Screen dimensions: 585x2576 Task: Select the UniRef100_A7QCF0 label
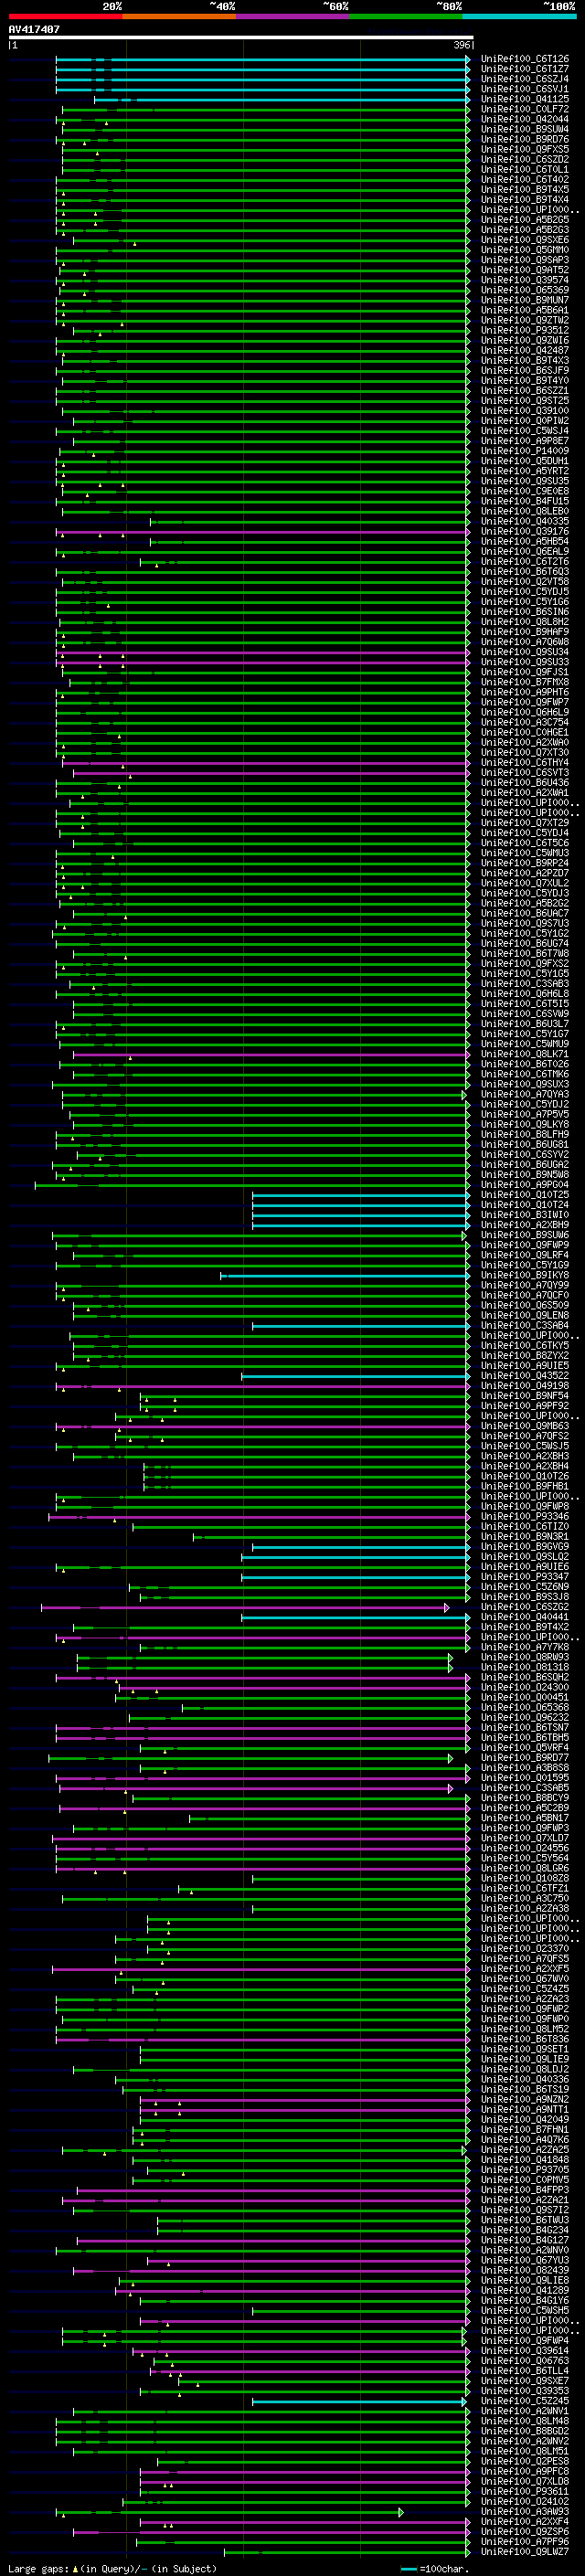click(524, 1295)
